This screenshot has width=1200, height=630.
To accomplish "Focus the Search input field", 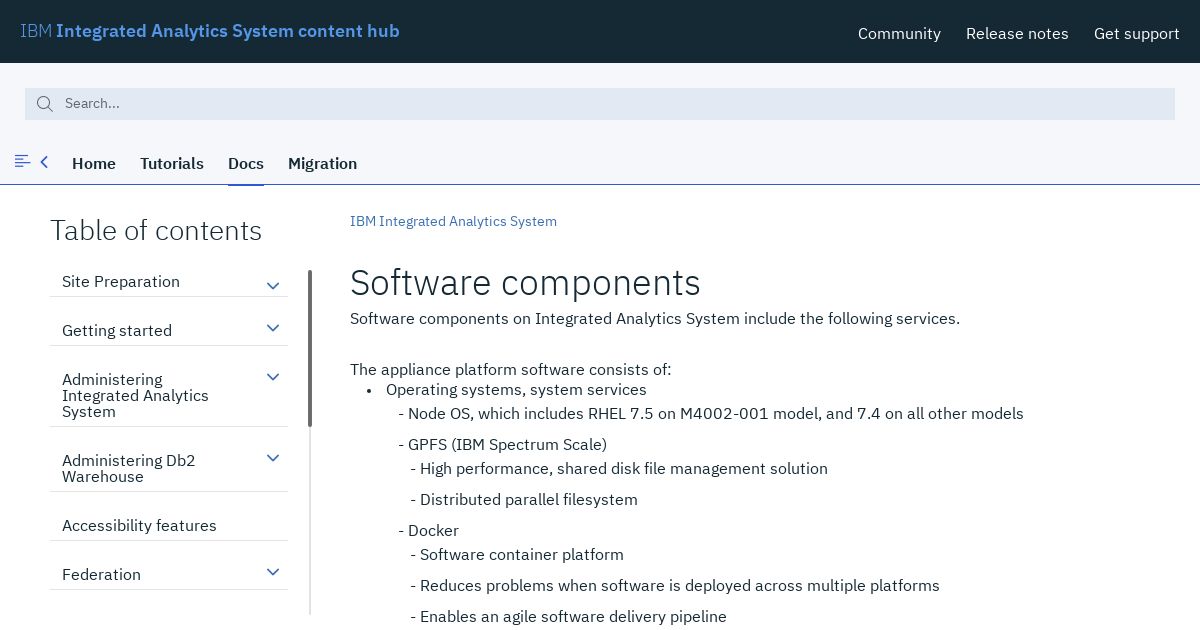I will tap(600, 104).
